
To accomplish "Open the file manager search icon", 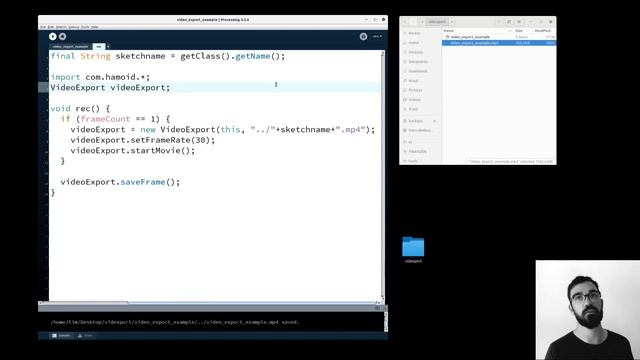I will click(x=499, y=22).
